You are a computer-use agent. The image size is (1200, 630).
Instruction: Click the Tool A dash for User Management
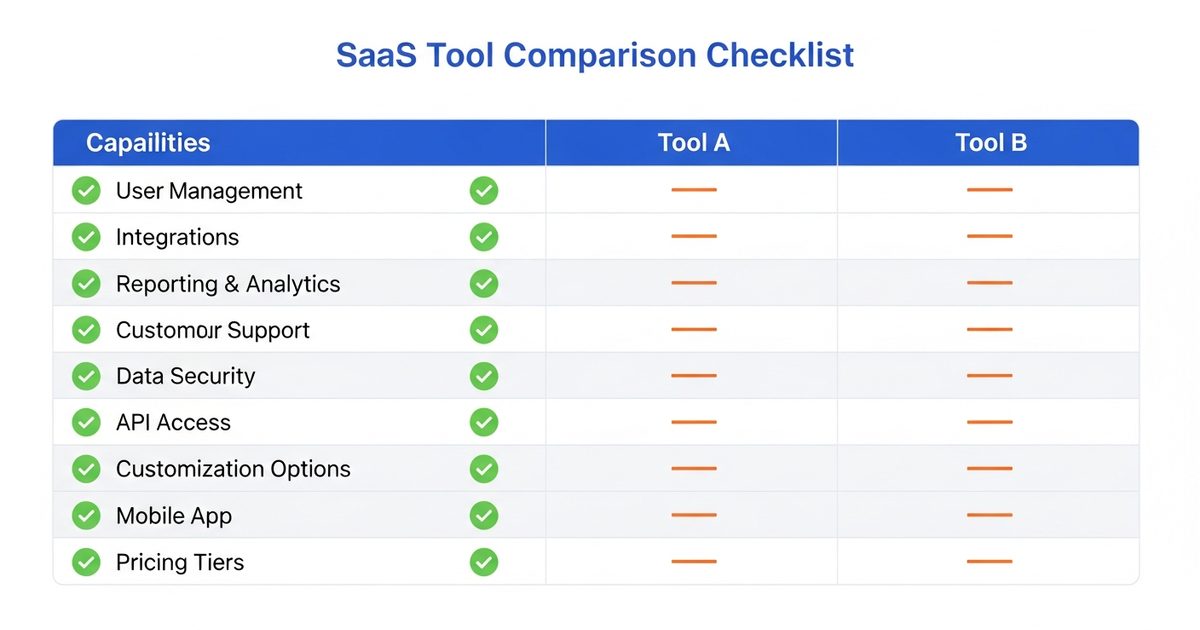pos(693,190)
